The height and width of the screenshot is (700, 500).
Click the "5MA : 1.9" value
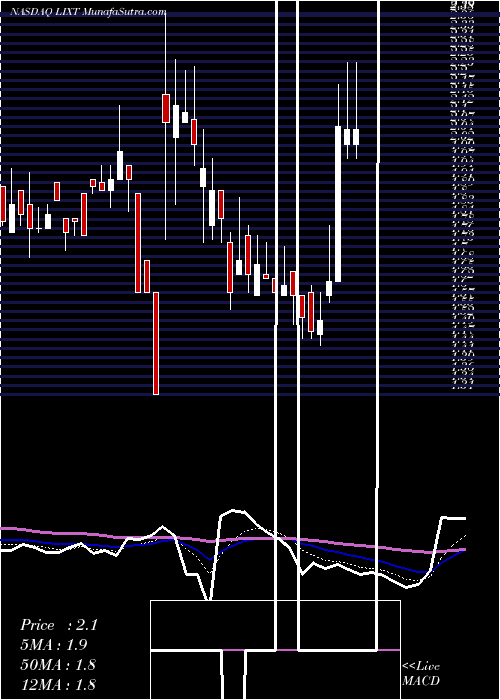click(x=53, y=645)
